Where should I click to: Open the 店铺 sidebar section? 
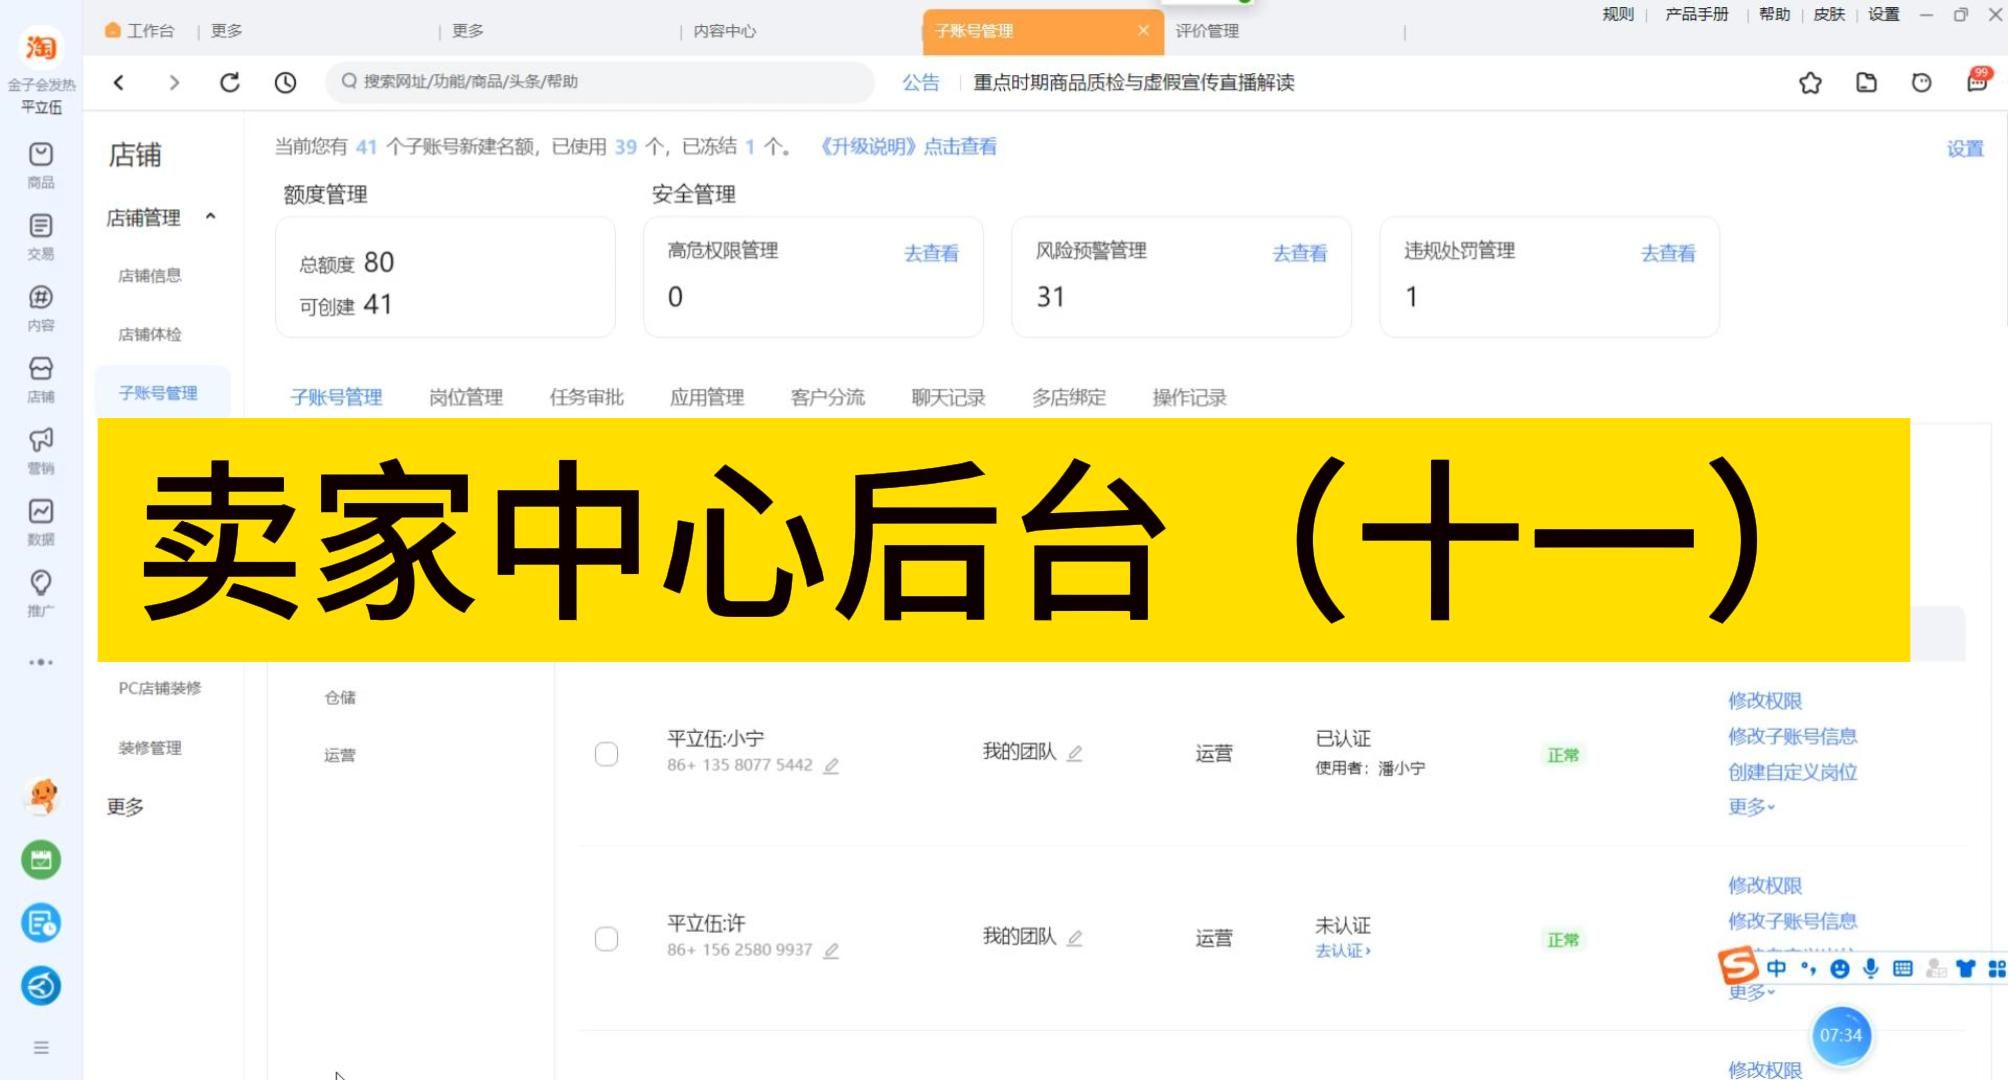tap(41, 380)
